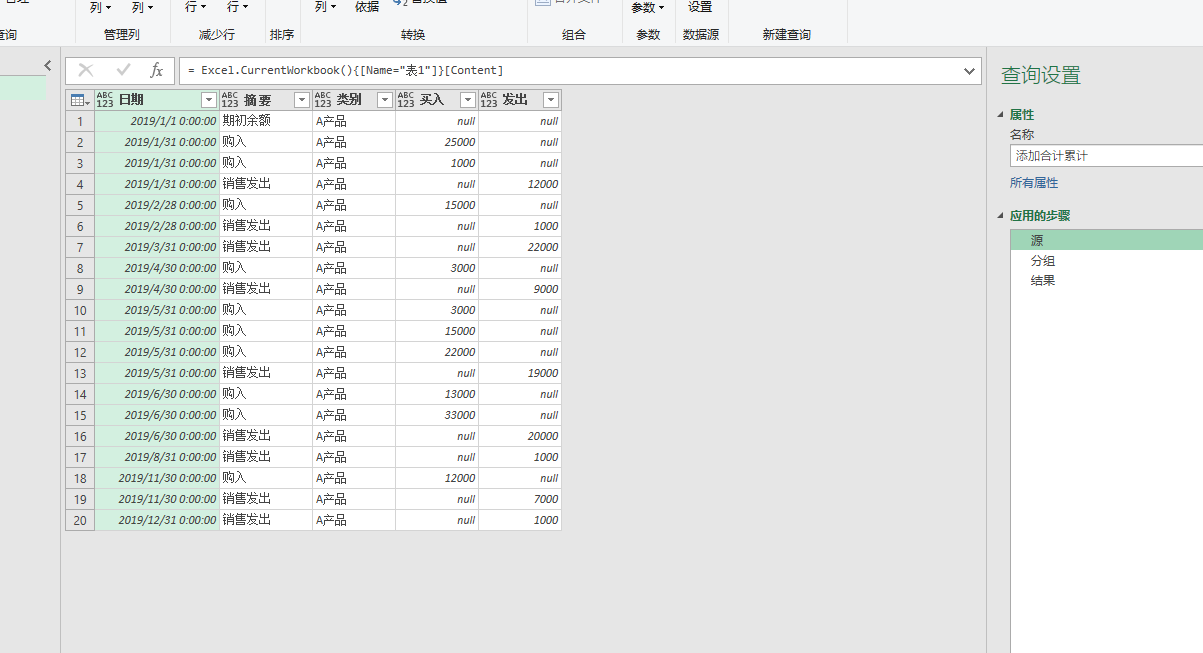
Task: Click the table options icon at the grid's top-left corner
Action: point(79,99)
